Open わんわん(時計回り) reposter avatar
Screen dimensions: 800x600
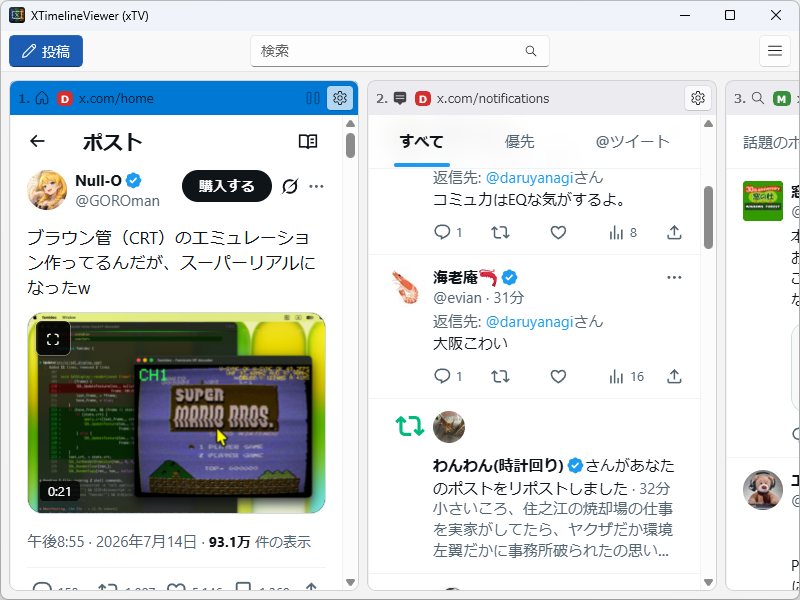point(449,427)
